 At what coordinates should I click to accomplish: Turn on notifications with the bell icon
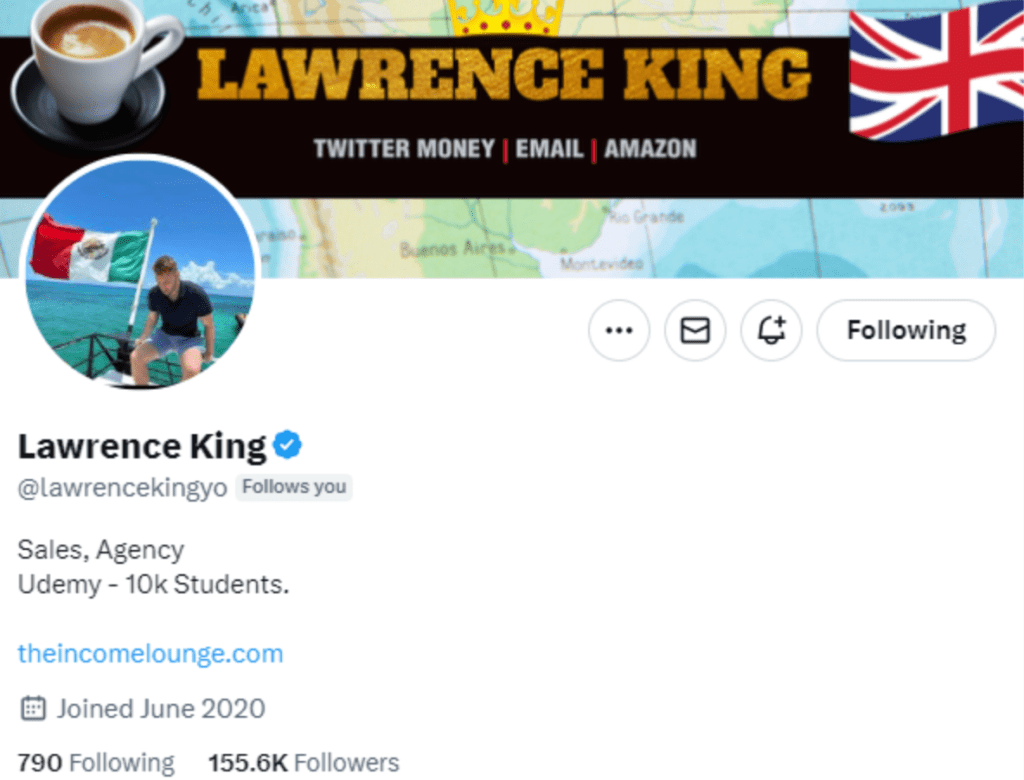(x=771, y=330)
